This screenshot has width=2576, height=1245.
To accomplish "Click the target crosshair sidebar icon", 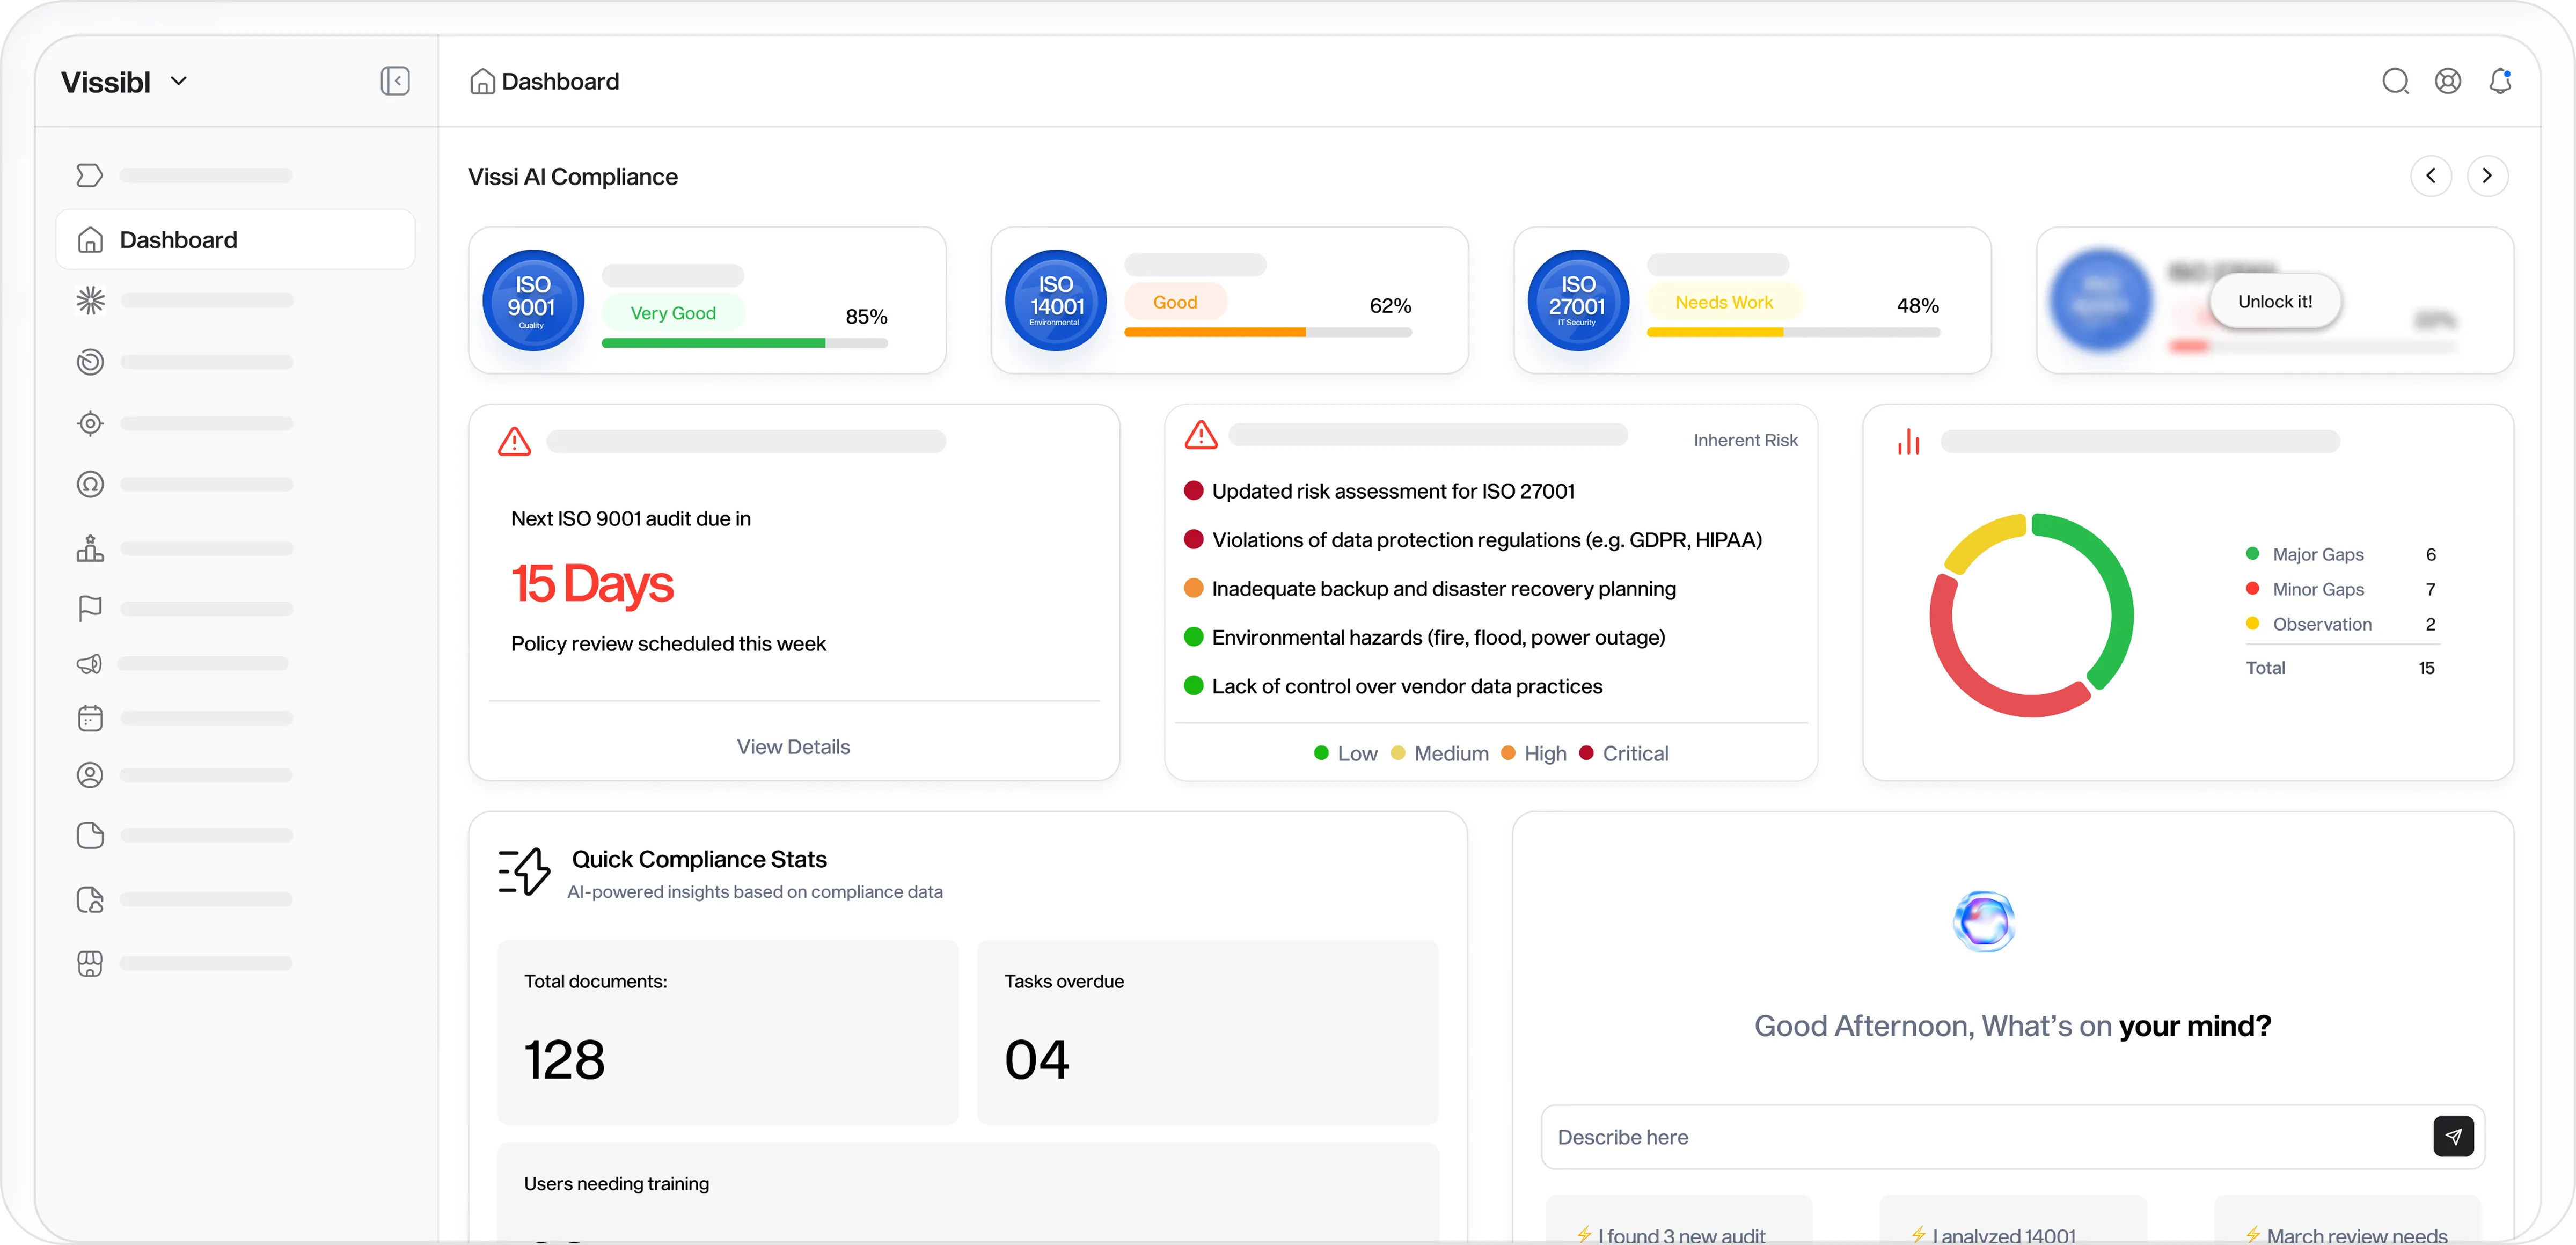I will 90,424.
